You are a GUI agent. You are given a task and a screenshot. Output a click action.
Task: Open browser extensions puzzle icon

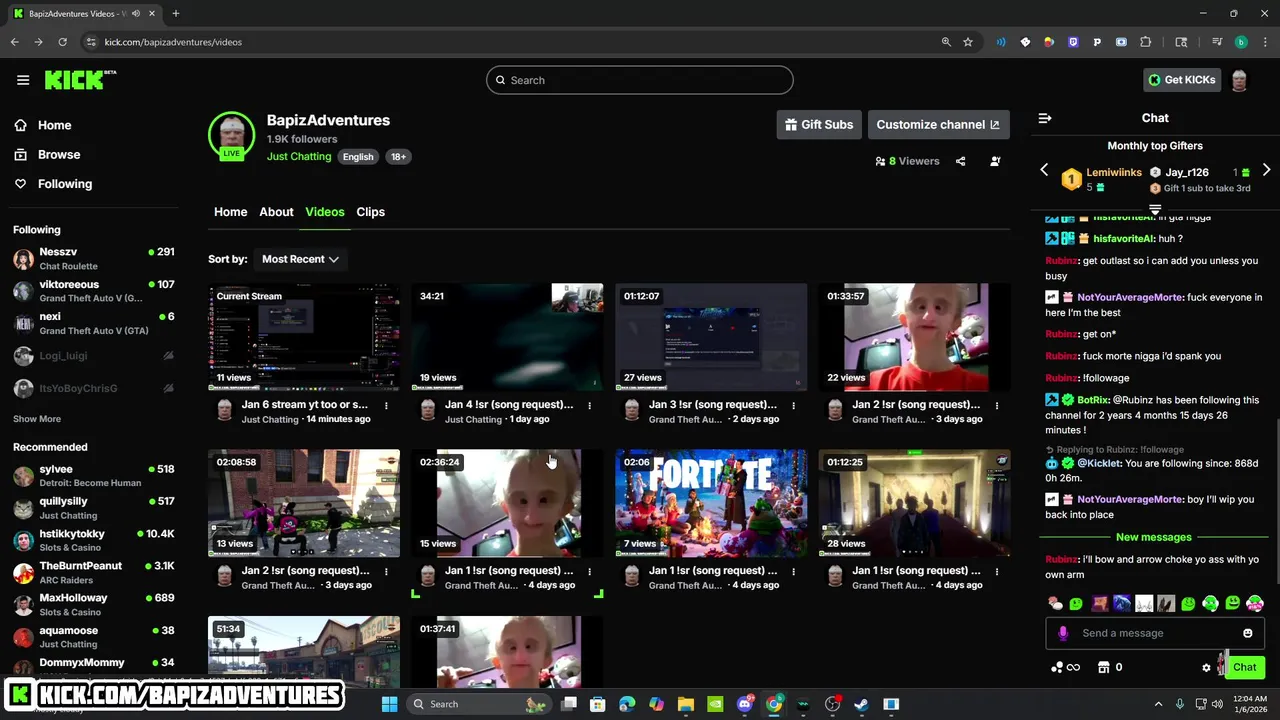(x=1146, y=42)
